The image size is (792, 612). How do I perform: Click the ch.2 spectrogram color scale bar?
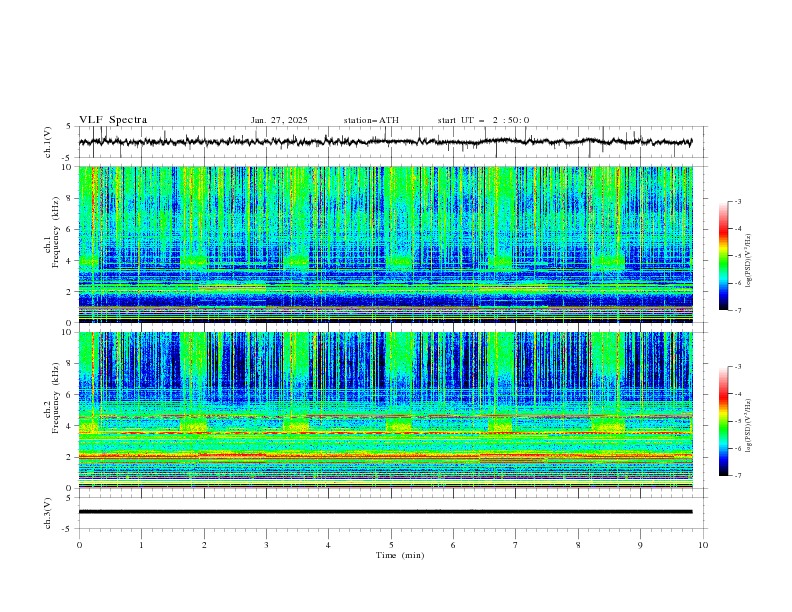723,421
